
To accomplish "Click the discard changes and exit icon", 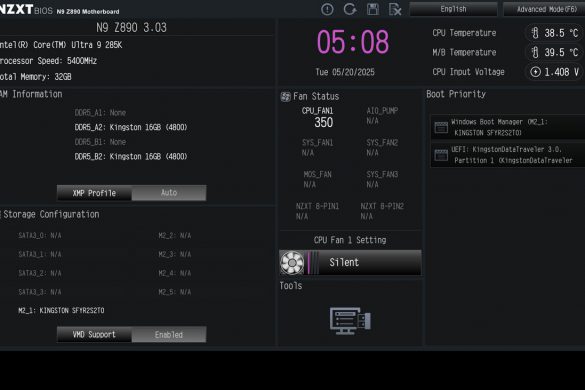I will pyautogui.click(x=395, y=9).
